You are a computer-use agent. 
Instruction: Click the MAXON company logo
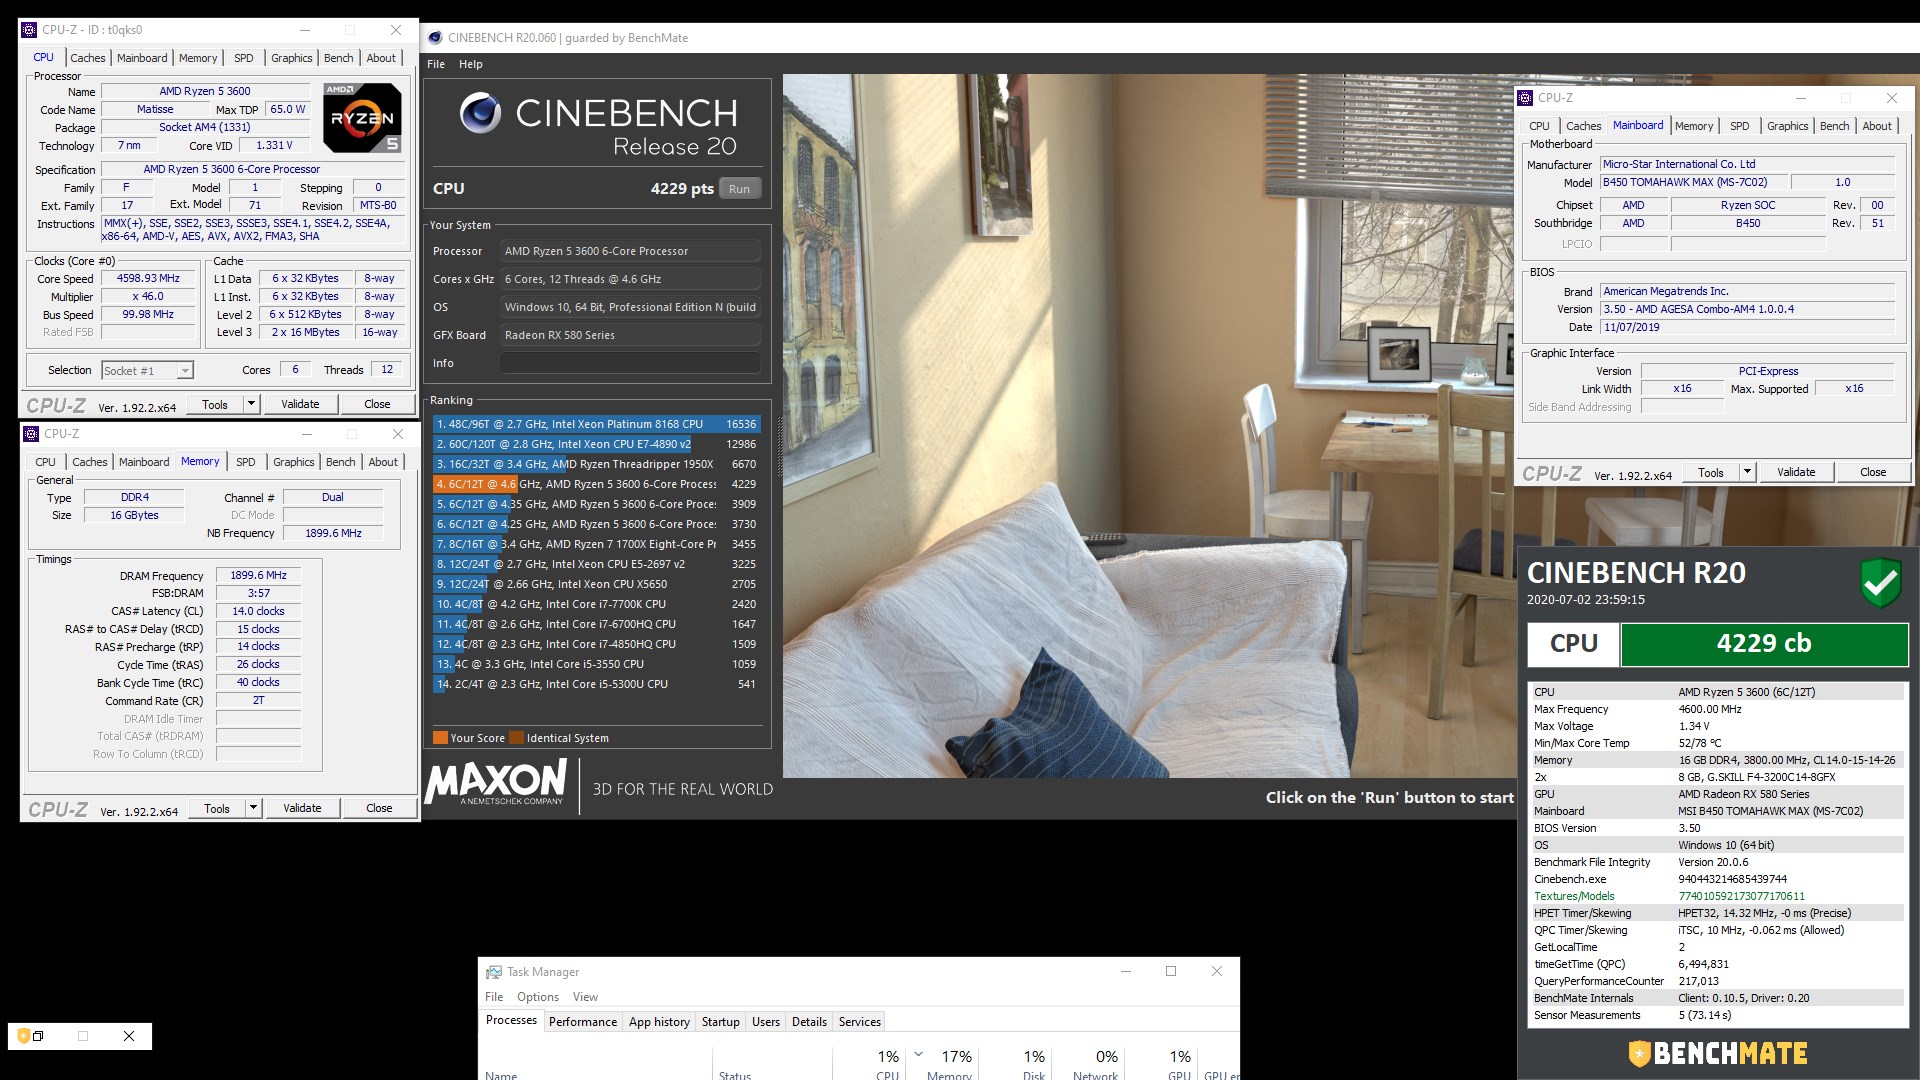[496, 781]
